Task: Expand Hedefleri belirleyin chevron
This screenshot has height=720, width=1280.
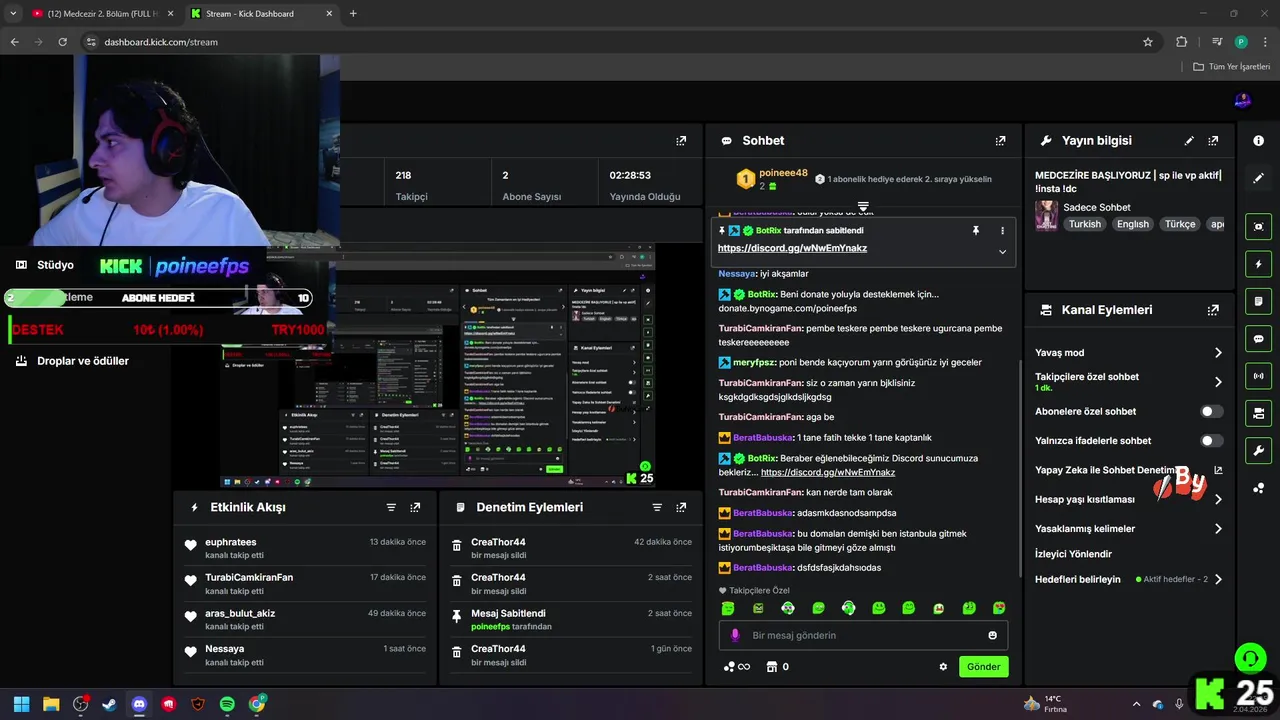Action: [x=1218, y=579]
